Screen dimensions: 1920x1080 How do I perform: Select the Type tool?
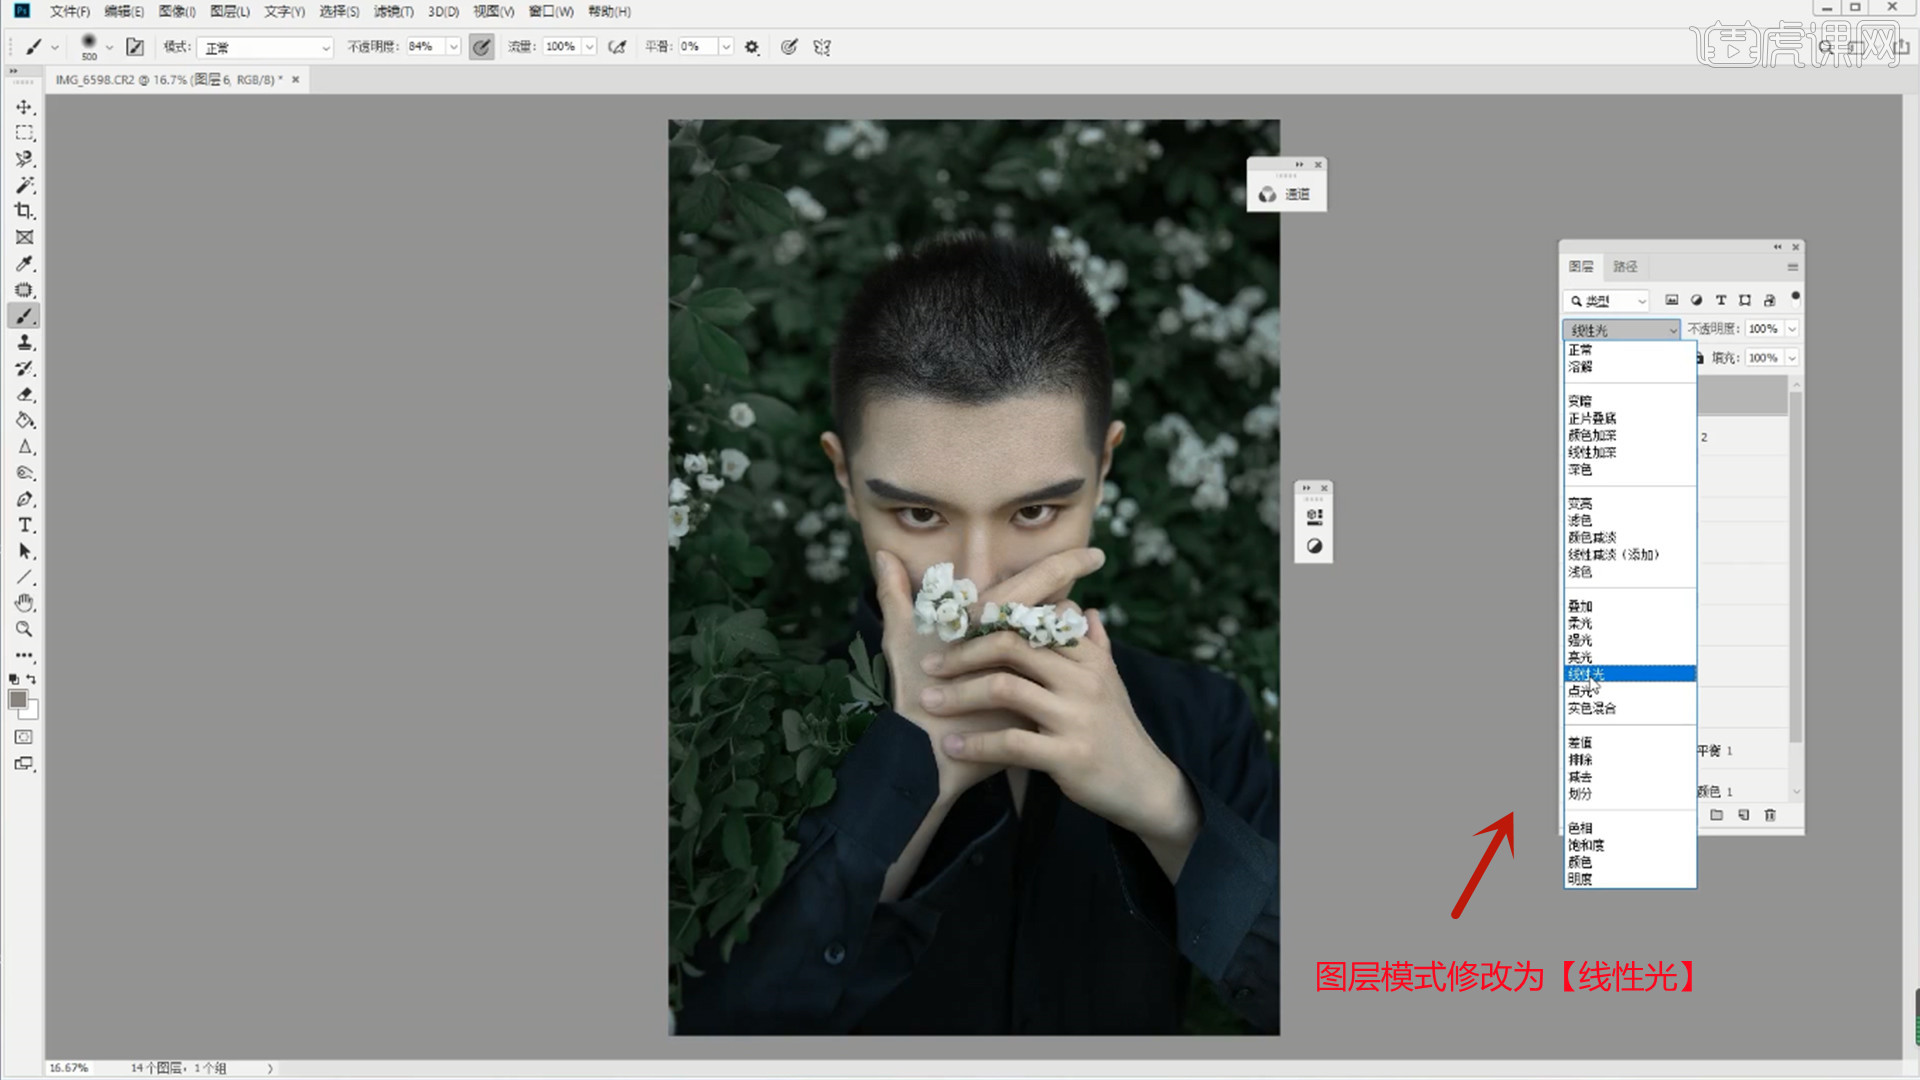(24, 525)
